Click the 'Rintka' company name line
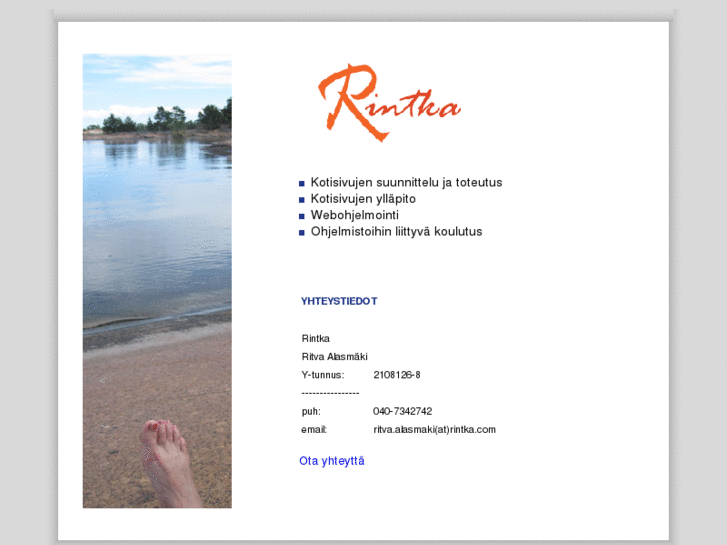 pyautogui.click(x=316, y=339)
